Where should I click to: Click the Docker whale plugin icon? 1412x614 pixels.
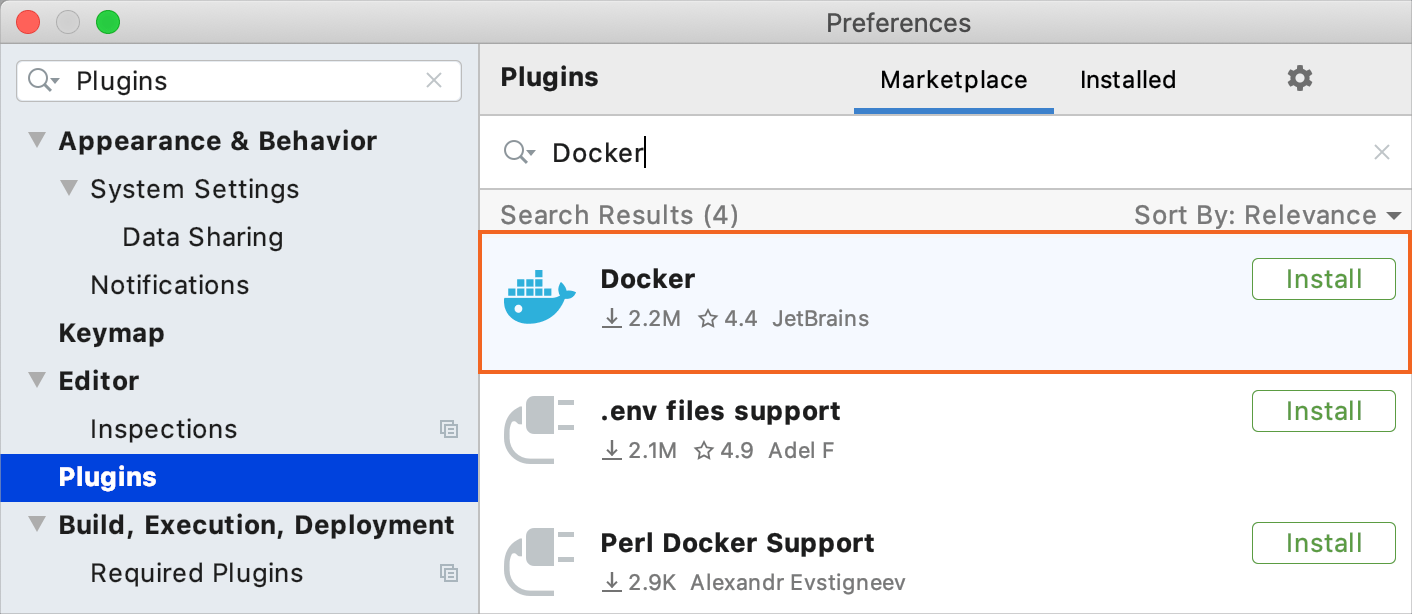[x=540, y=297]
